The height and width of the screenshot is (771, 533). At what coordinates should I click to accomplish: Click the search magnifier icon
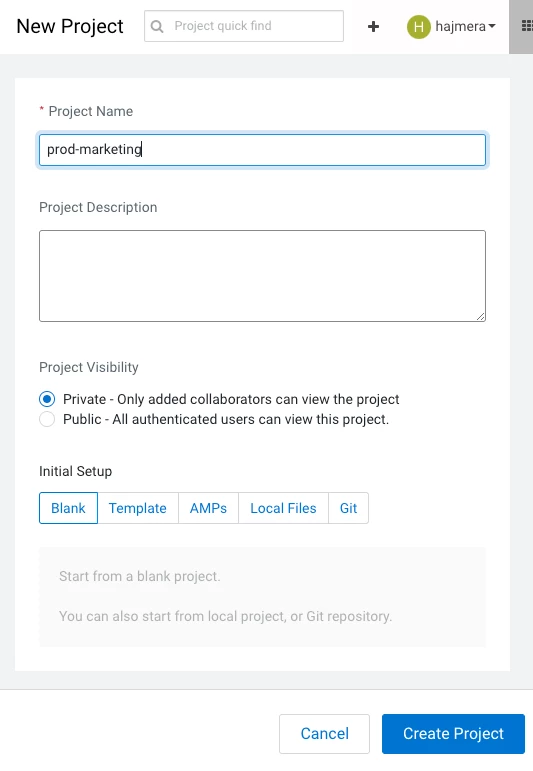157,26
